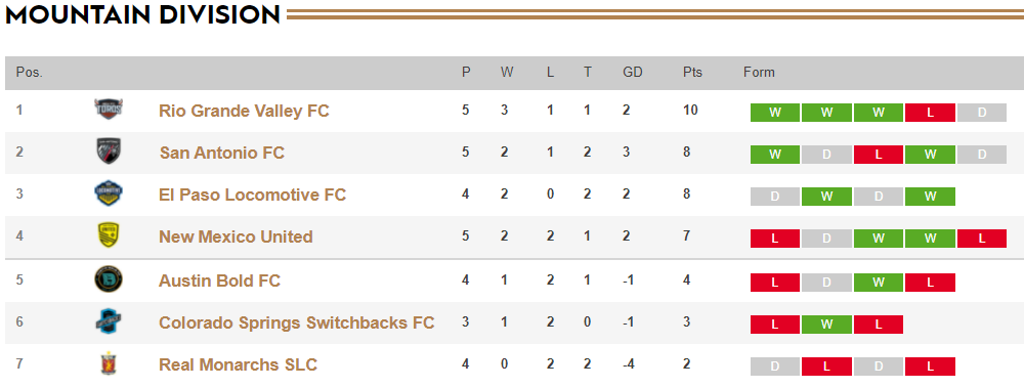
Task: Click the New Mexico United yellow shield logo
Action: click(x=108, y=236)
